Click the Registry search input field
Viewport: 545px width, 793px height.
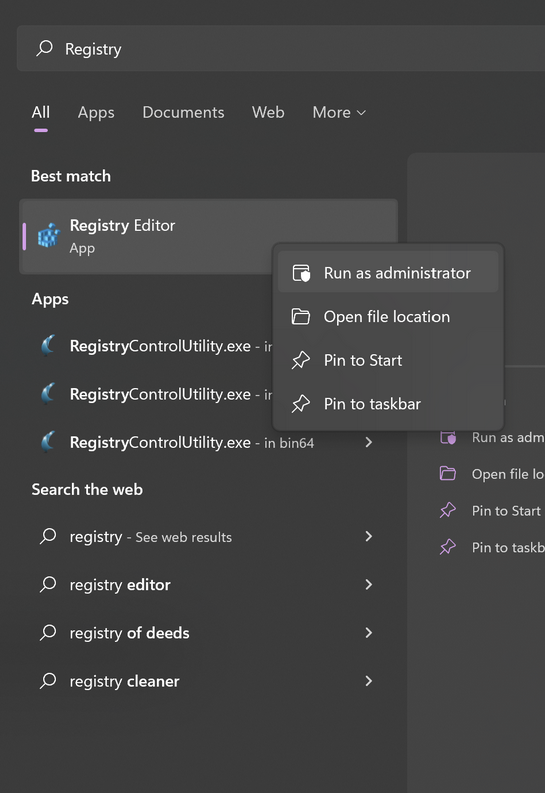coord(281,49)
